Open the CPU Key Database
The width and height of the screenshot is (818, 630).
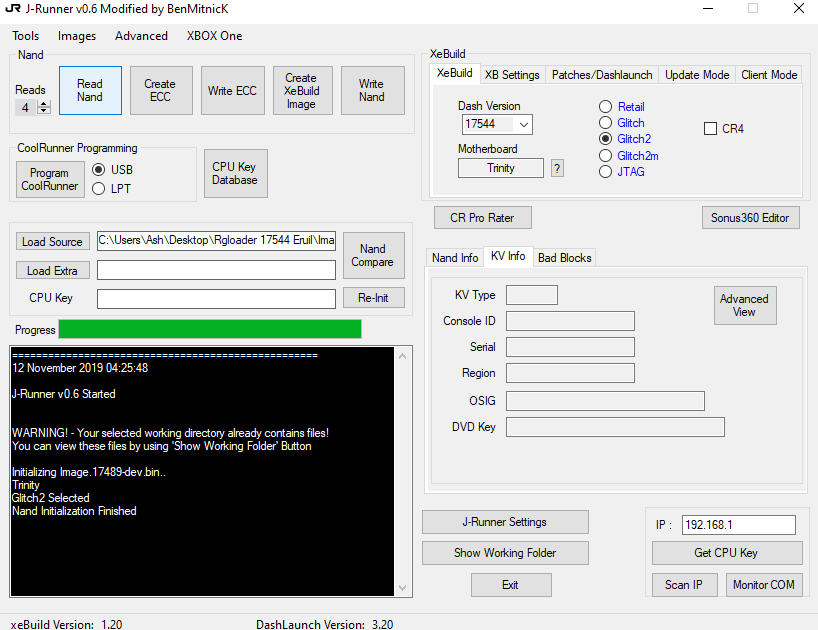tap(235, 174)
